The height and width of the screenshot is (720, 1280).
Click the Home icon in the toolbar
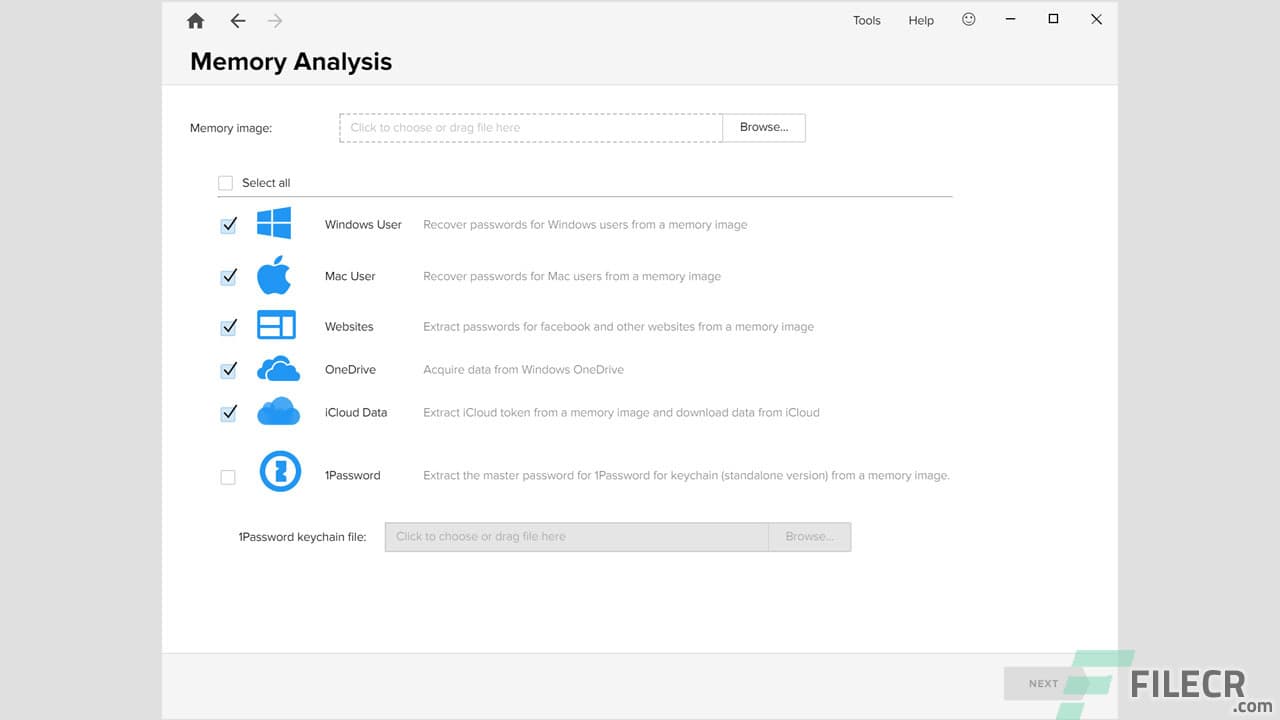pyautogui.click(x=195, y=20)
